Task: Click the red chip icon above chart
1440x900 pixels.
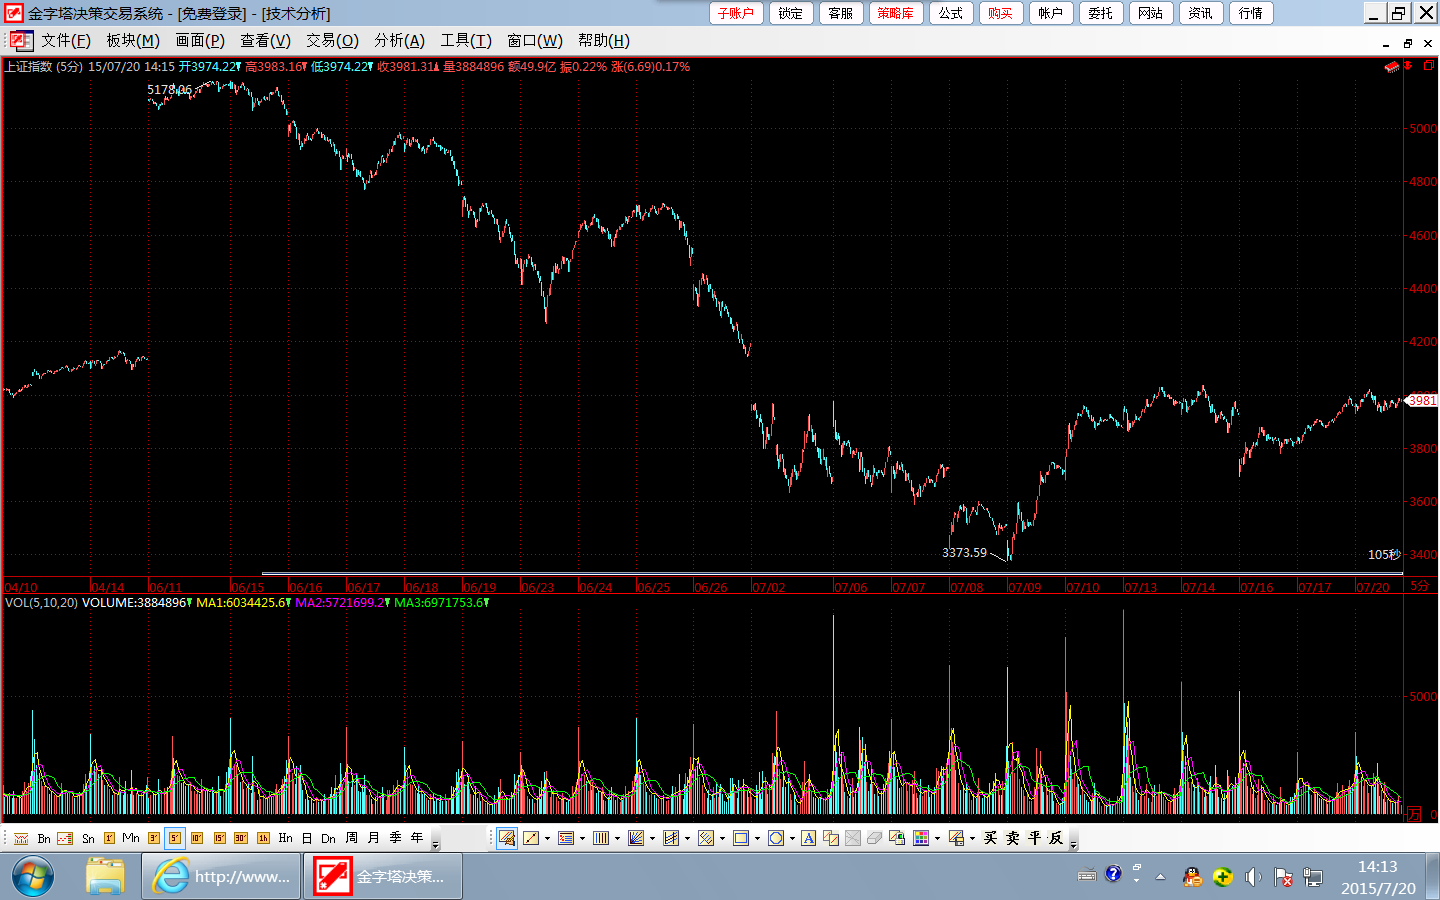Action: [1391, 67]
